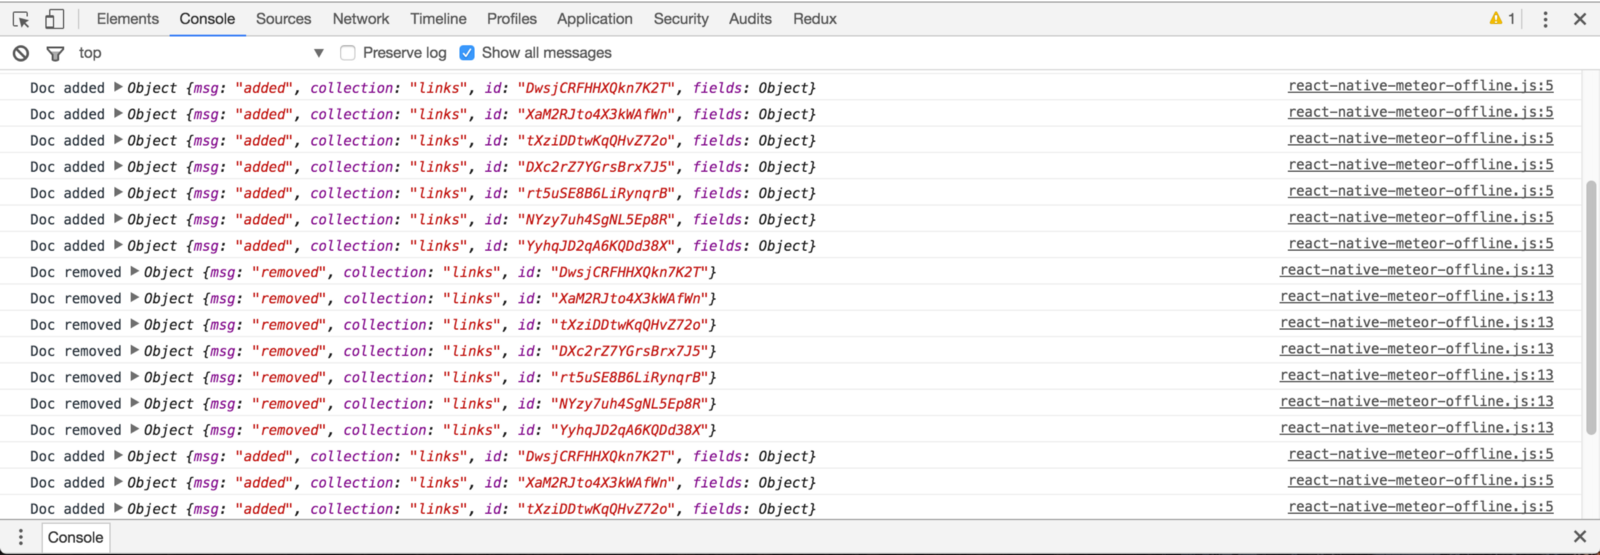Open the top execution context dropdown

click(318, 53)
